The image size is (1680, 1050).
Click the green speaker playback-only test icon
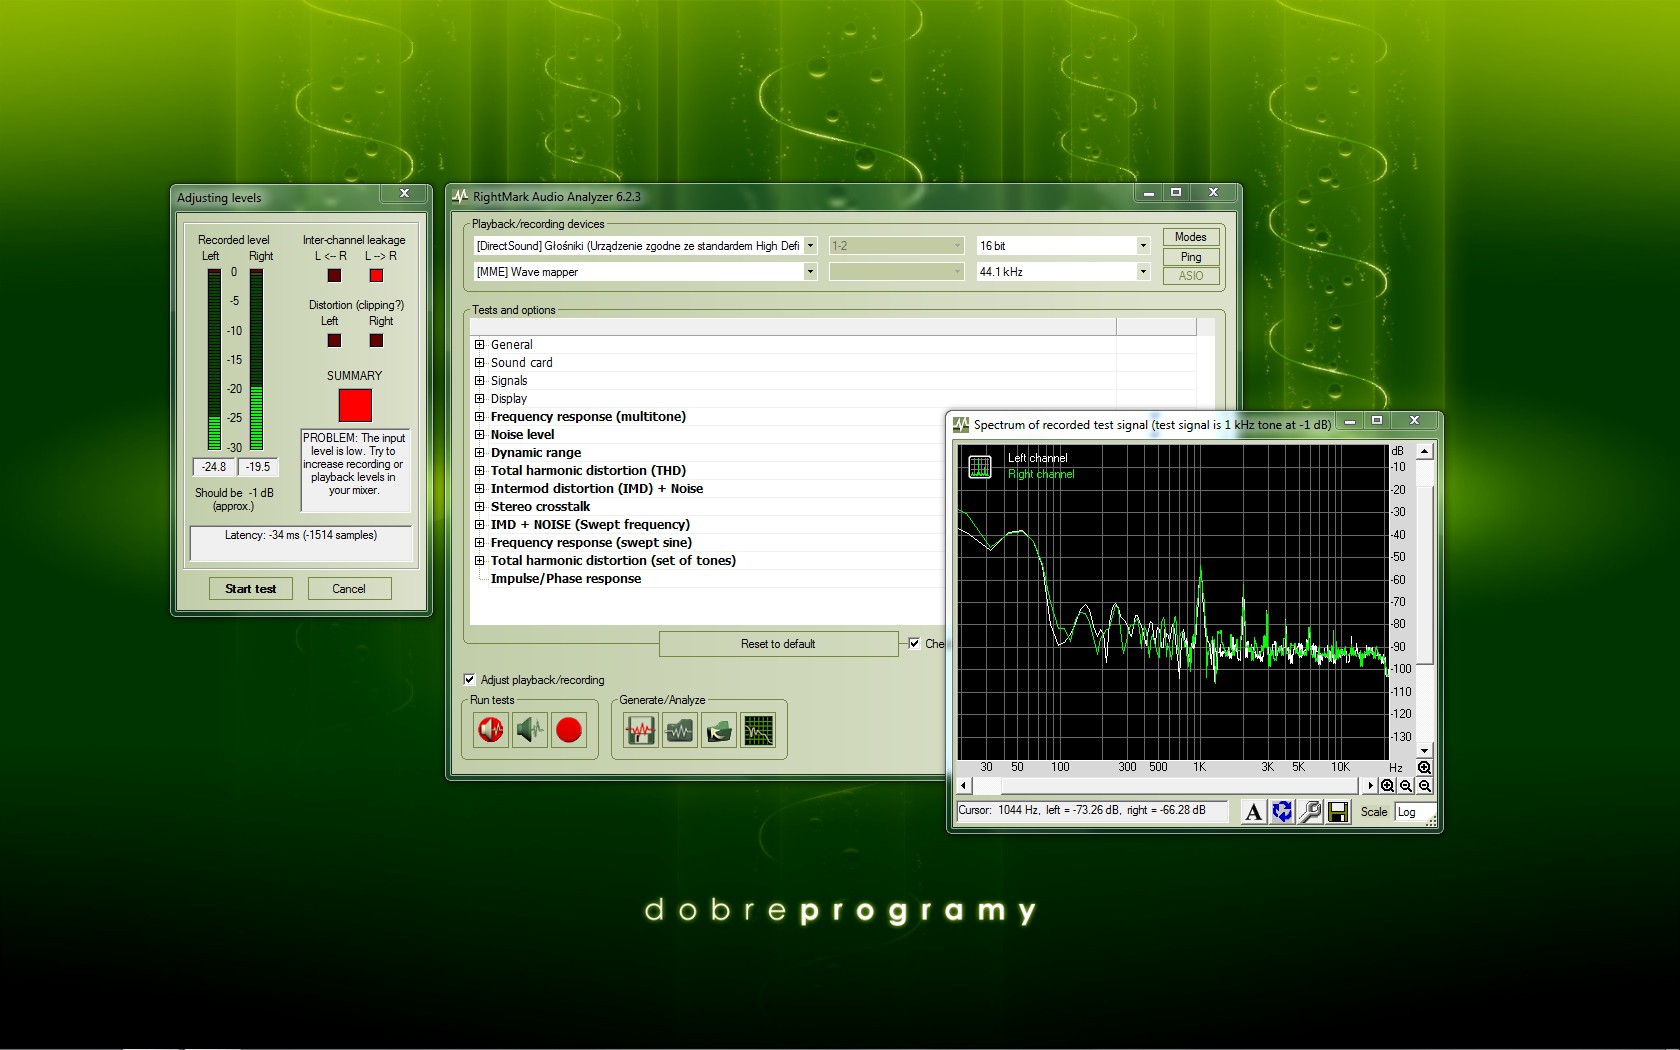point(530,731)
